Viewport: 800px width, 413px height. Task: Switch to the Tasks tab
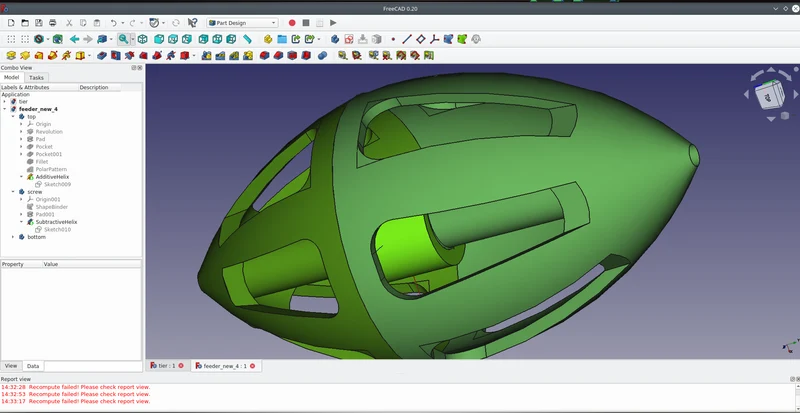(36, 78)
